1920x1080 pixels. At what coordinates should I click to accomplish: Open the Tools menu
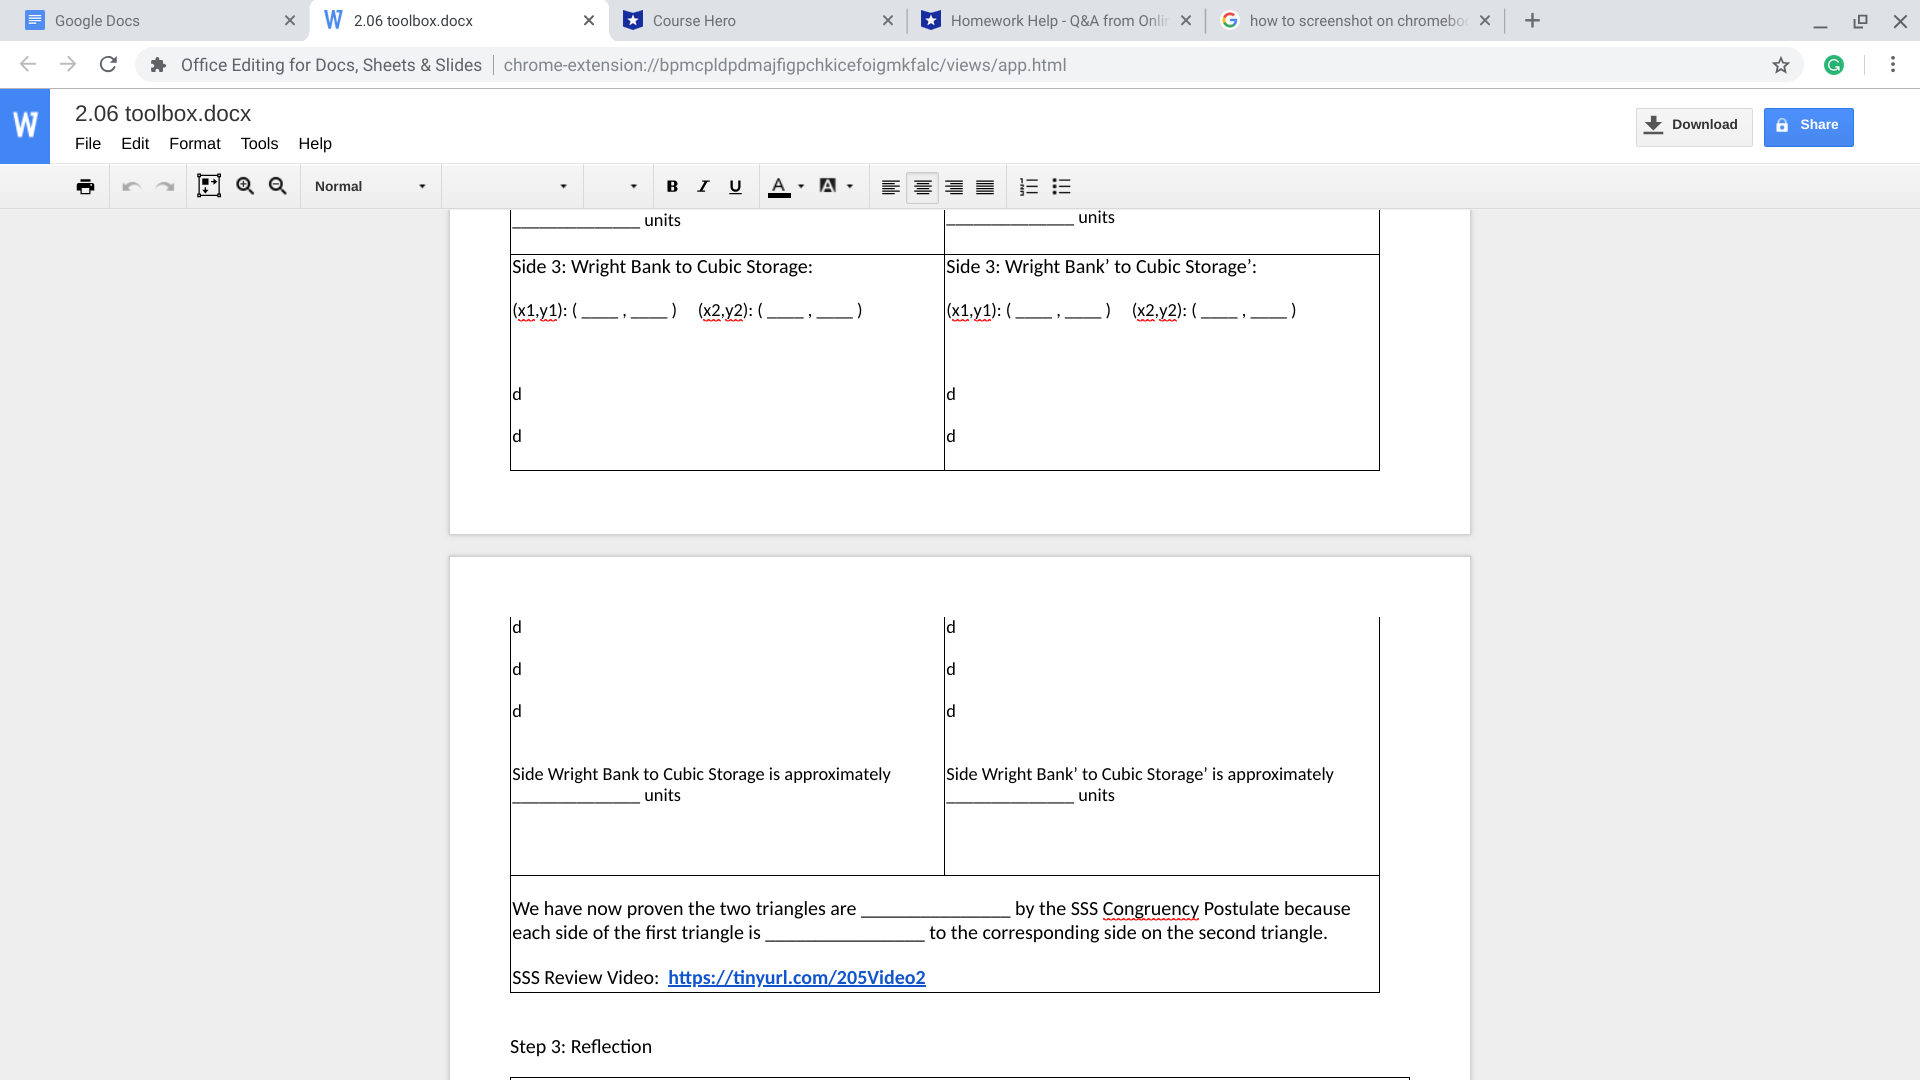click(x=258, y=142)
